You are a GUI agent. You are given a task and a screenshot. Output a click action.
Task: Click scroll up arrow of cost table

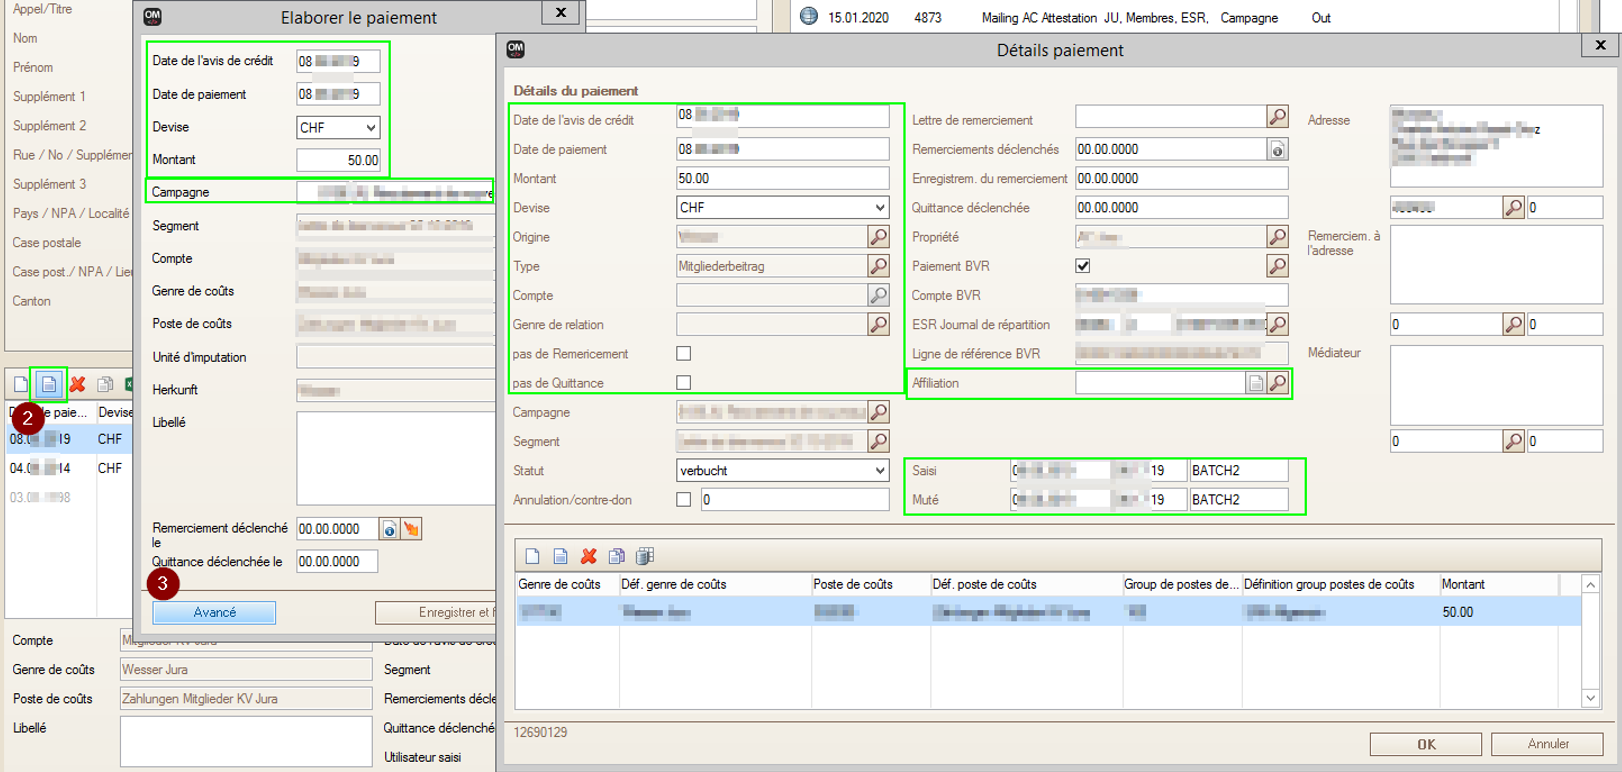click(1590, 584)
